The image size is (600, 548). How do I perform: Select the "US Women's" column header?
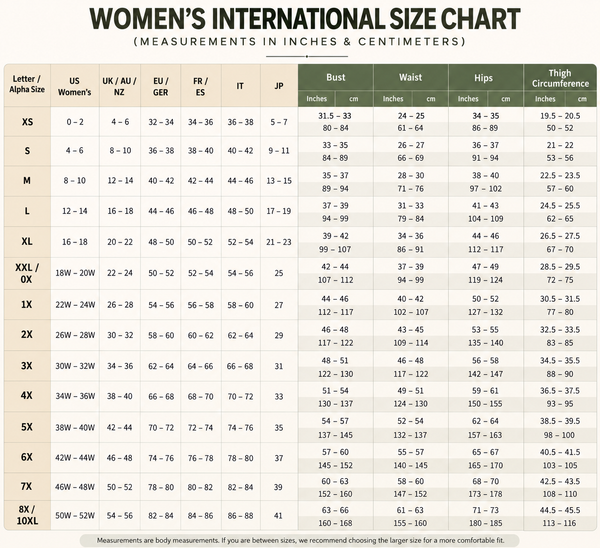75,86
